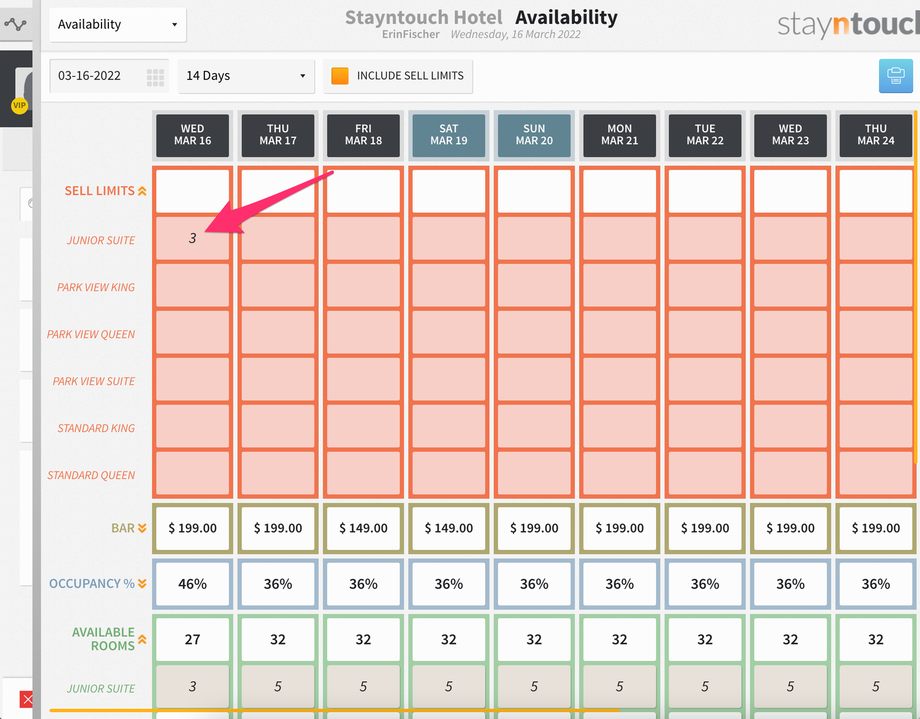Select the FRI MAR 18 column header
Image resolution: width=920 pixels, height=719 pixels.
(363, 135)
